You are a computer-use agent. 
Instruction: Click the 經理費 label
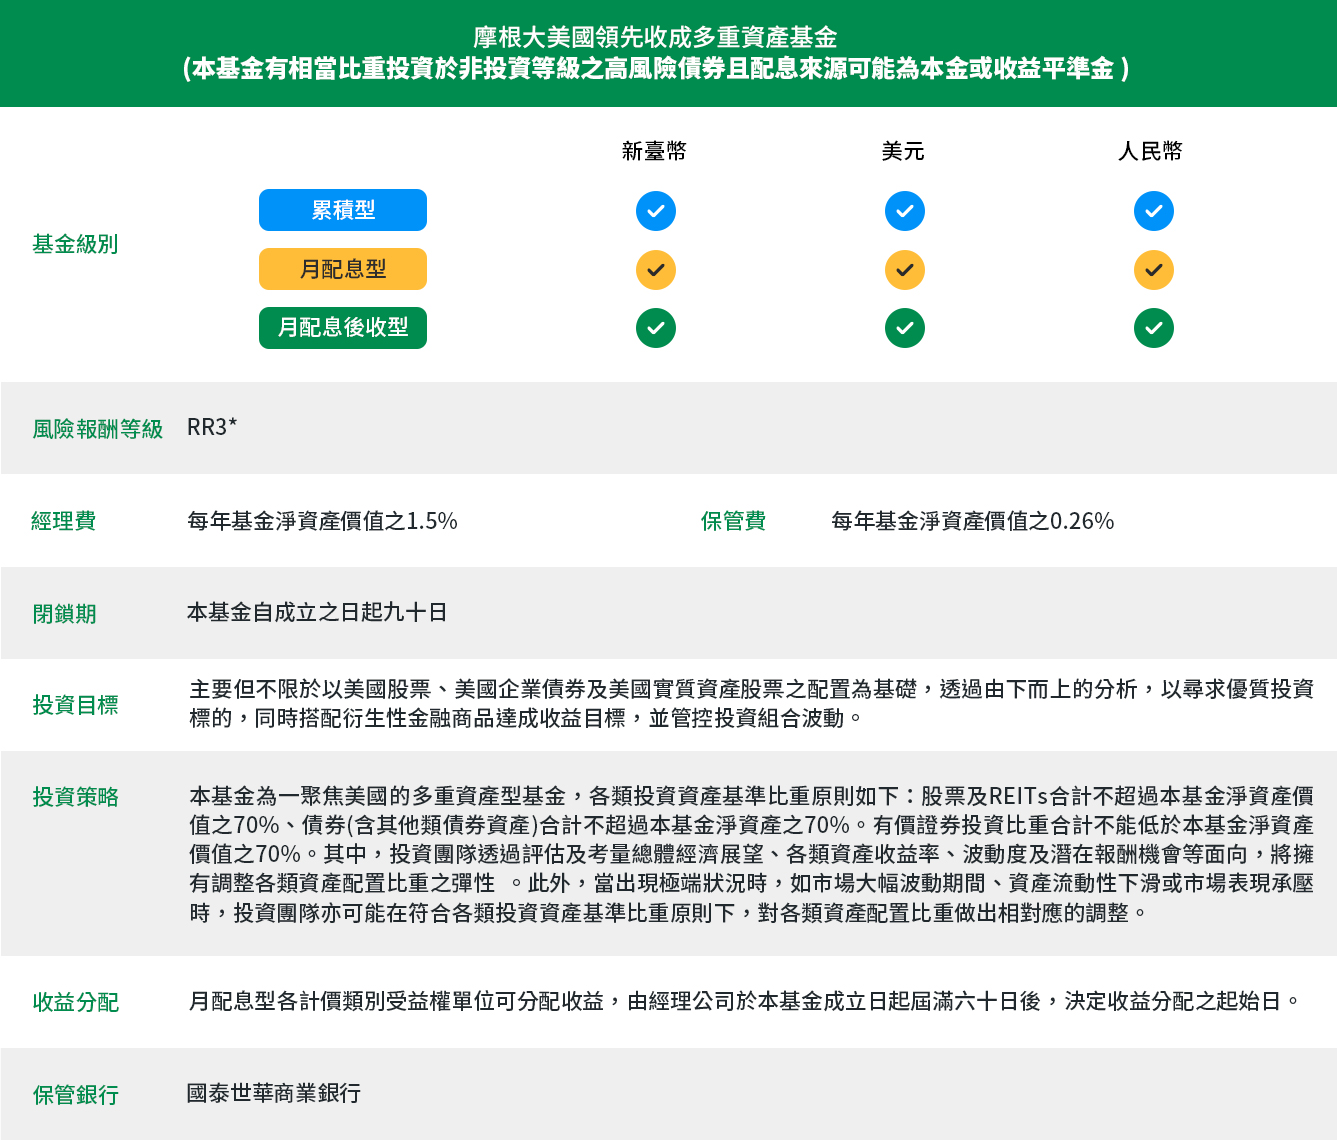point(64,521)
